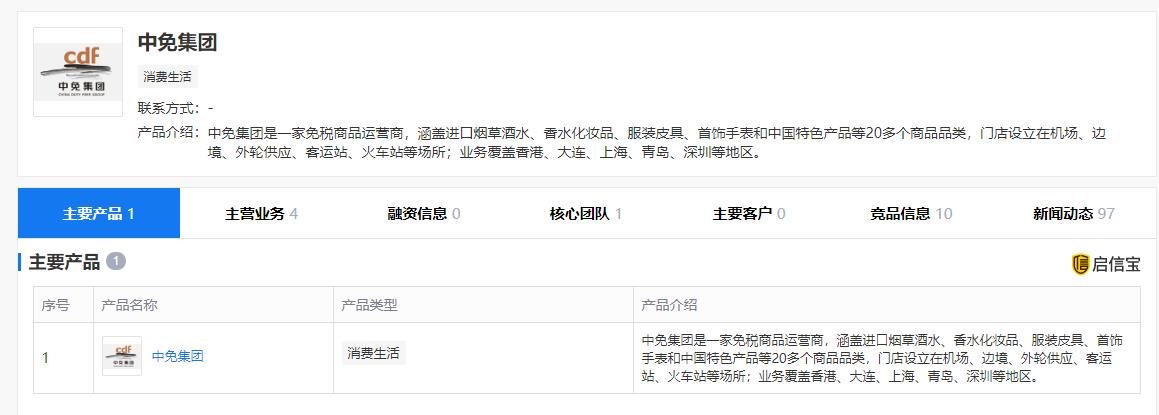Viewport: 1159px width, 415px height.
Task: Click the product description text in table row
Action: click(882, 358)
